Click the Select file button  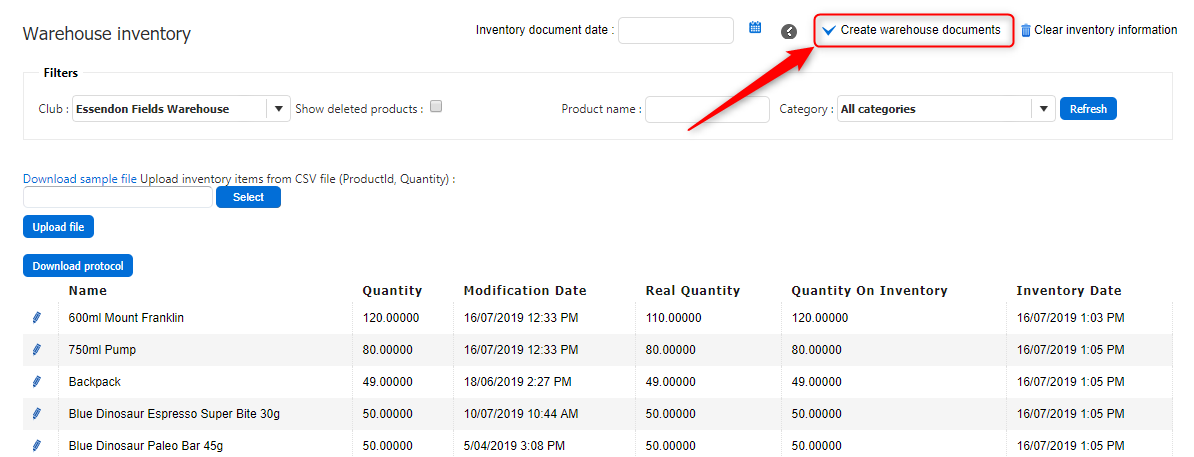tap(248, 197)
